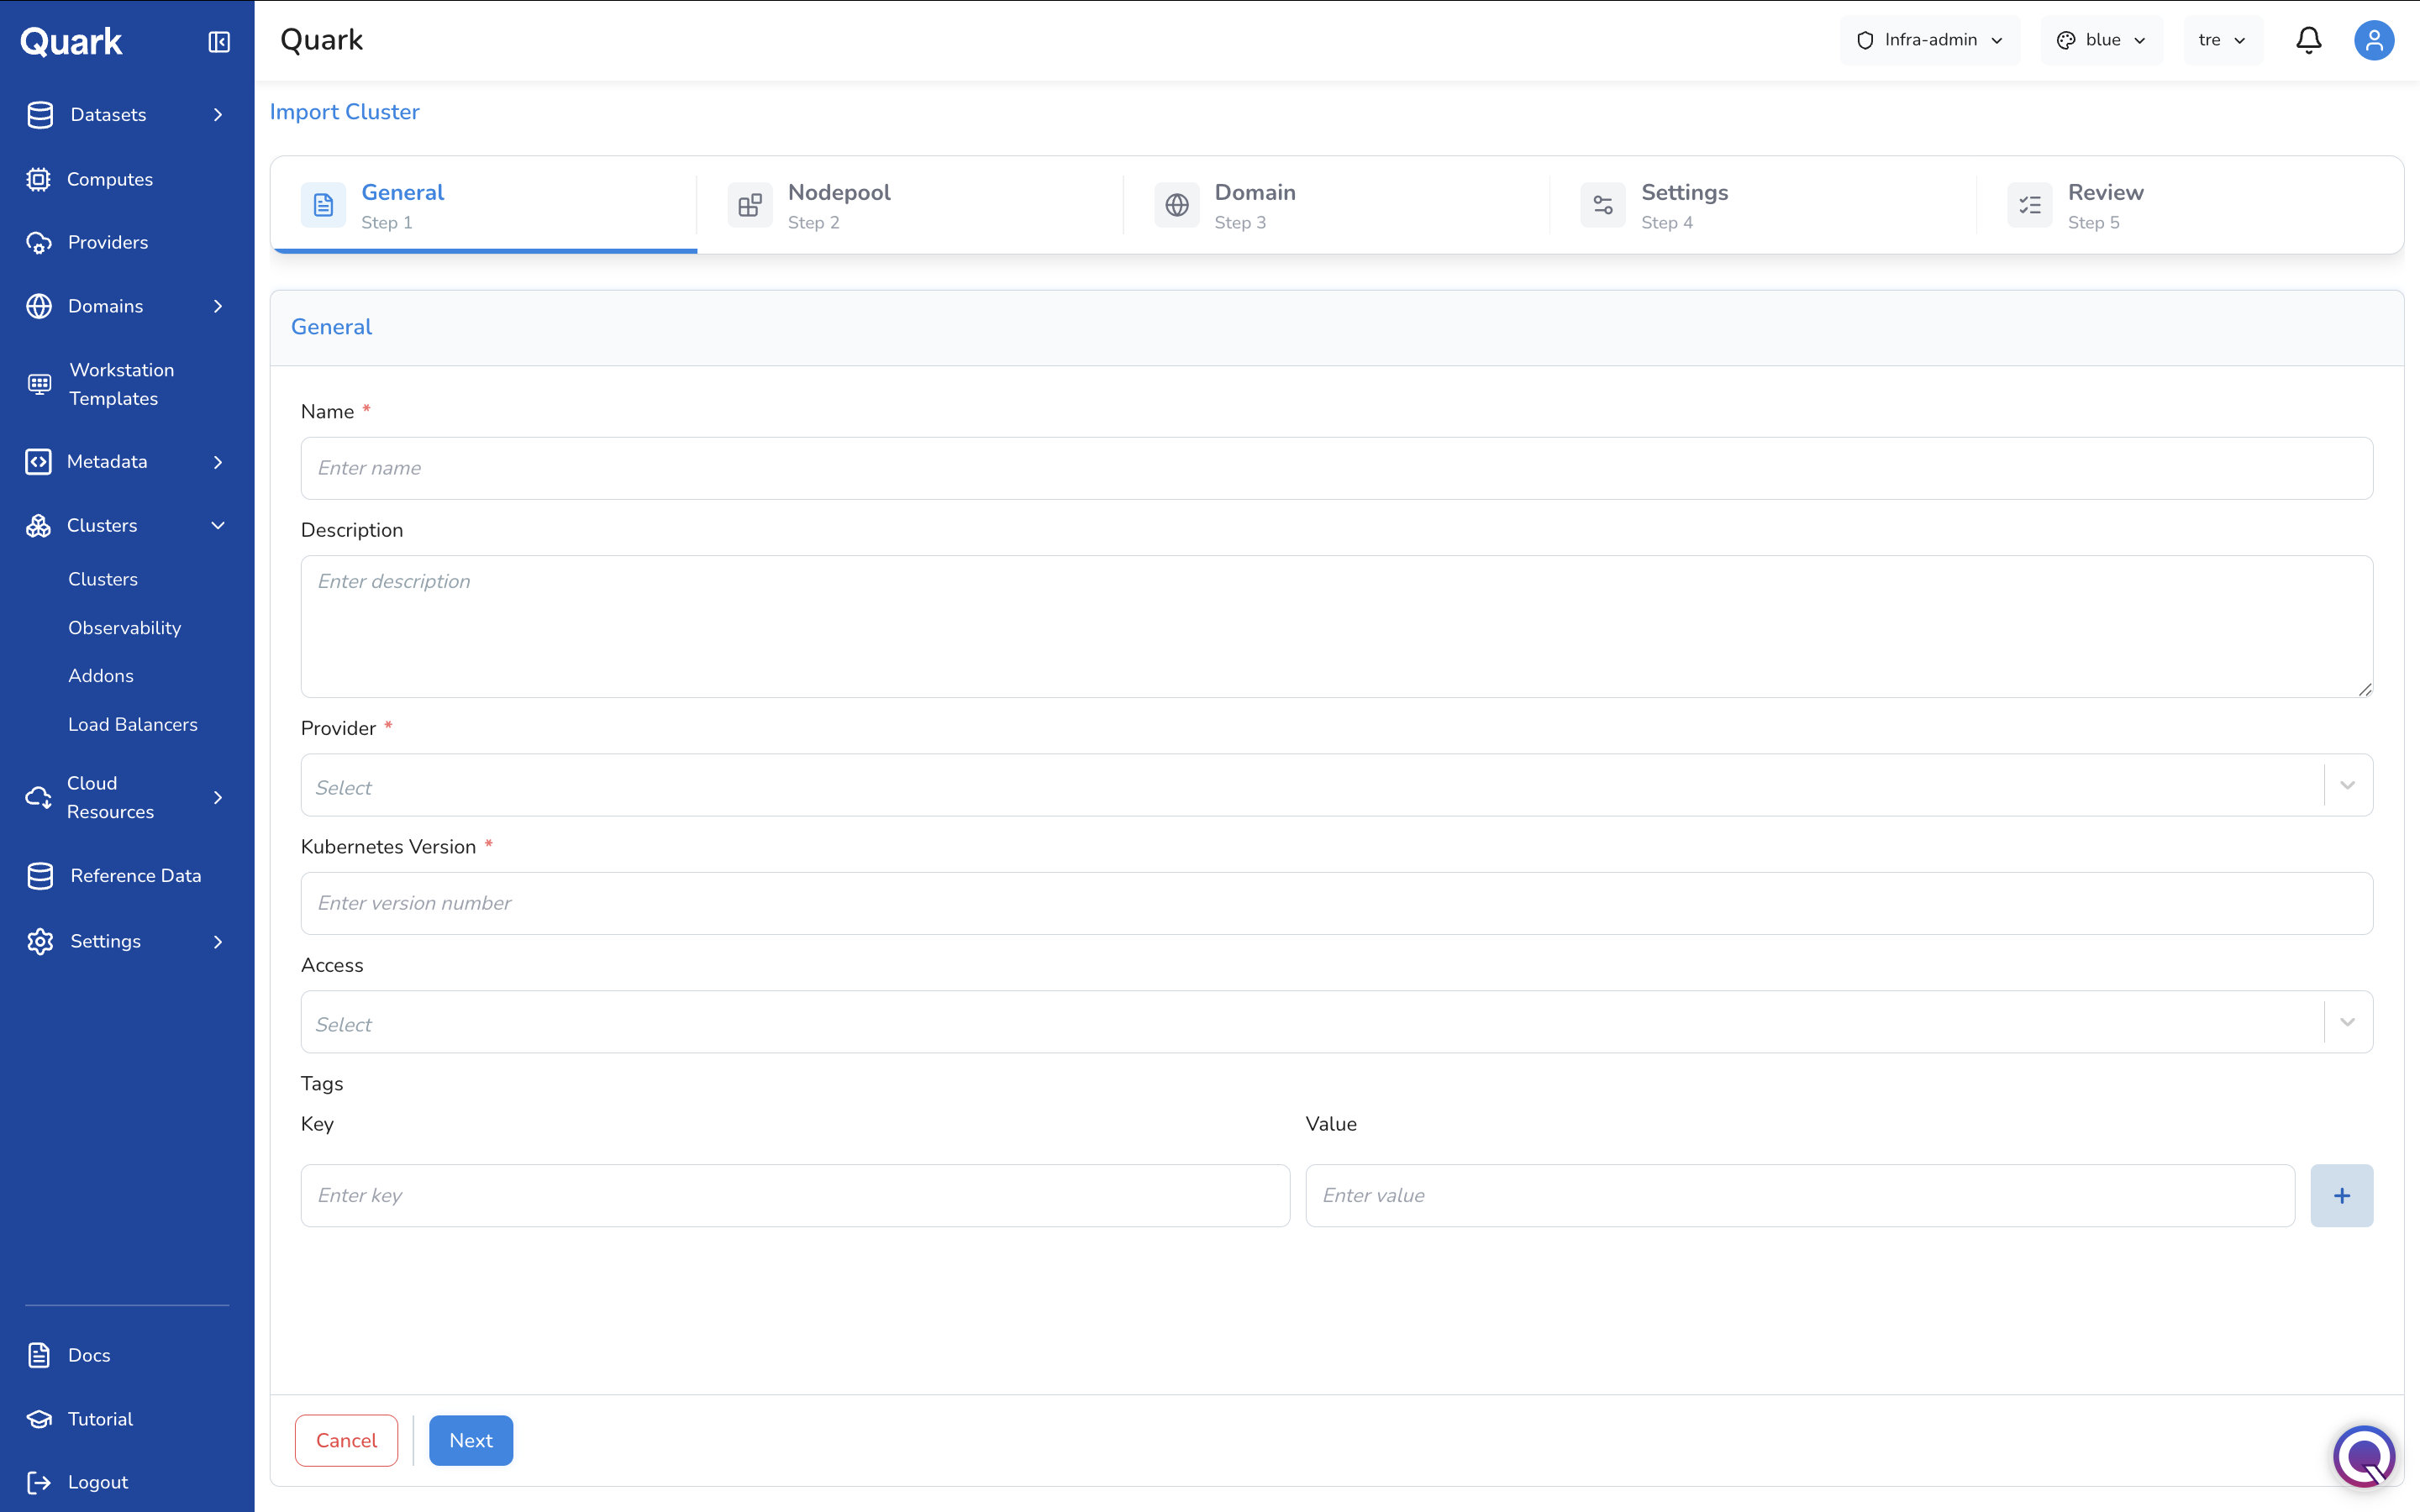Click the Computes chip icon

[x=38, y=179]
